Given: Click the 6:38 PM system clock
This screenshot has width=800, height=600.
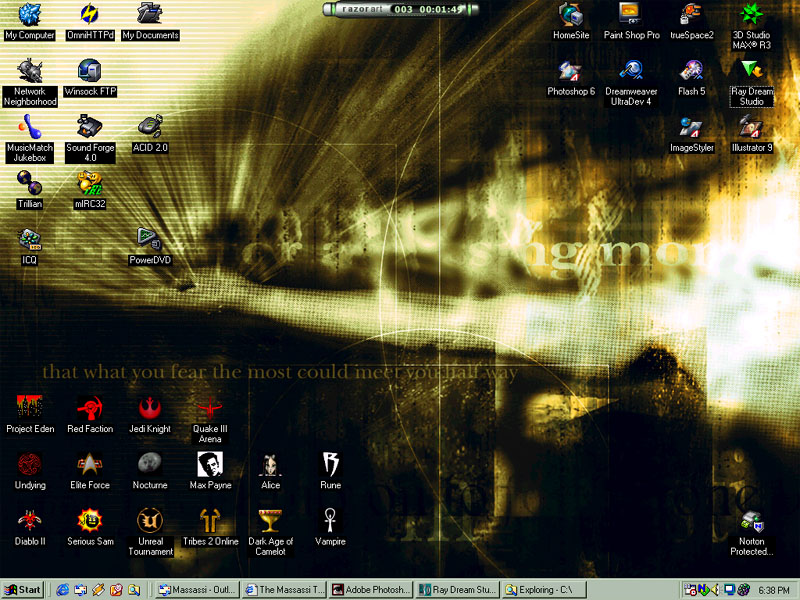Looking at the screenshot, I should tap(773, 590).
